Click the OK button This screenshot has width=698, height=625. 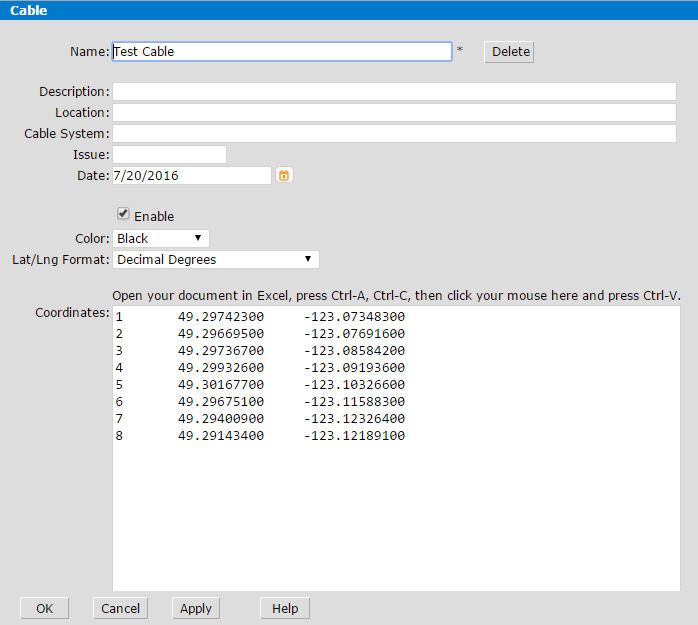point(44,608)
